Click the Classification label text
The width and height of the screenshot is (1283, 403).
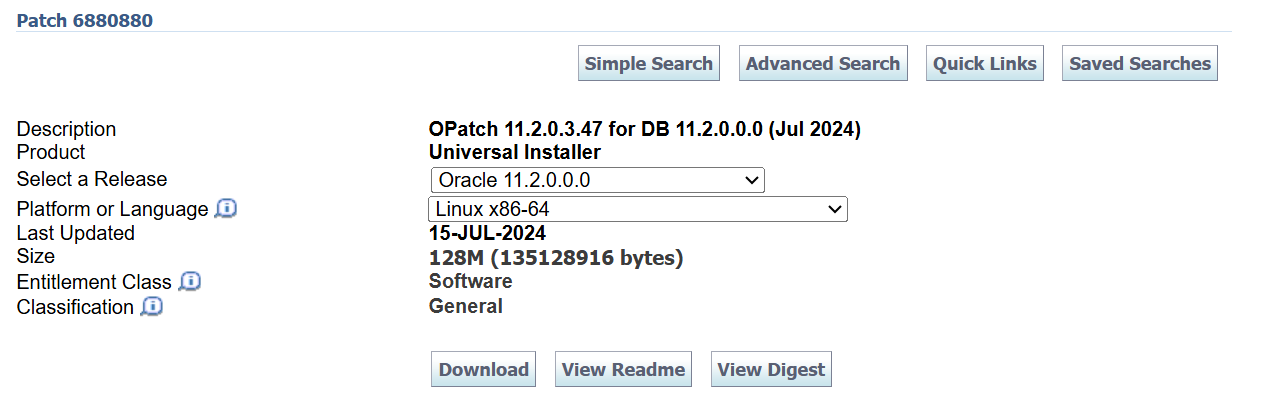click(76, 307)
